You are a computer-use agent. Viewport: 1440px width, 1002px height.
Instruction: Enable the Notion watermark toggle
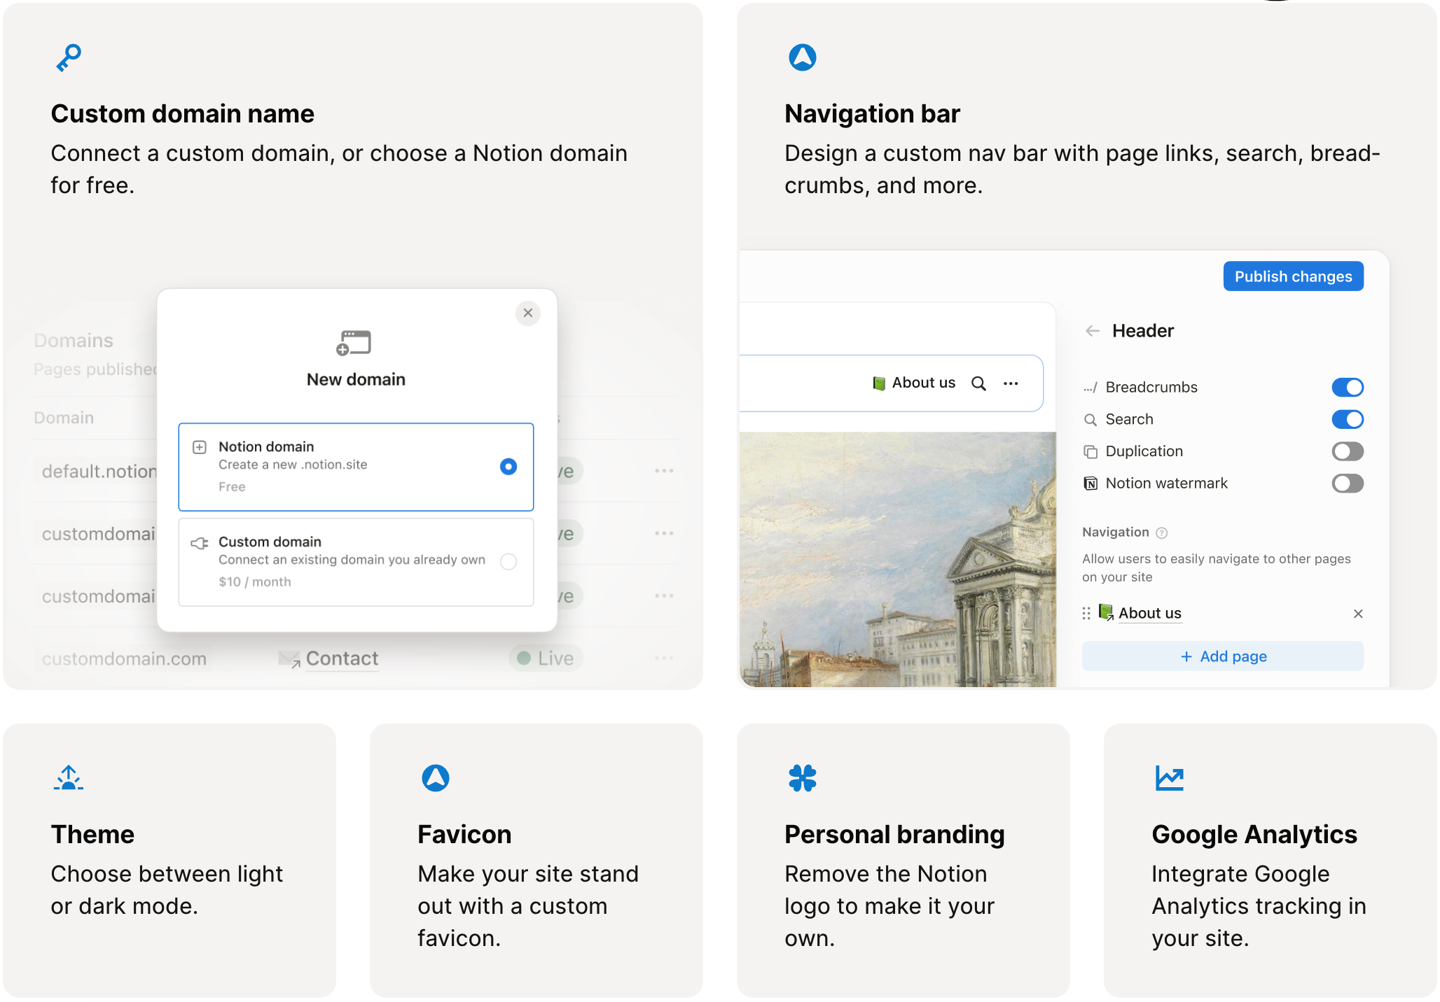point(1347,483)
